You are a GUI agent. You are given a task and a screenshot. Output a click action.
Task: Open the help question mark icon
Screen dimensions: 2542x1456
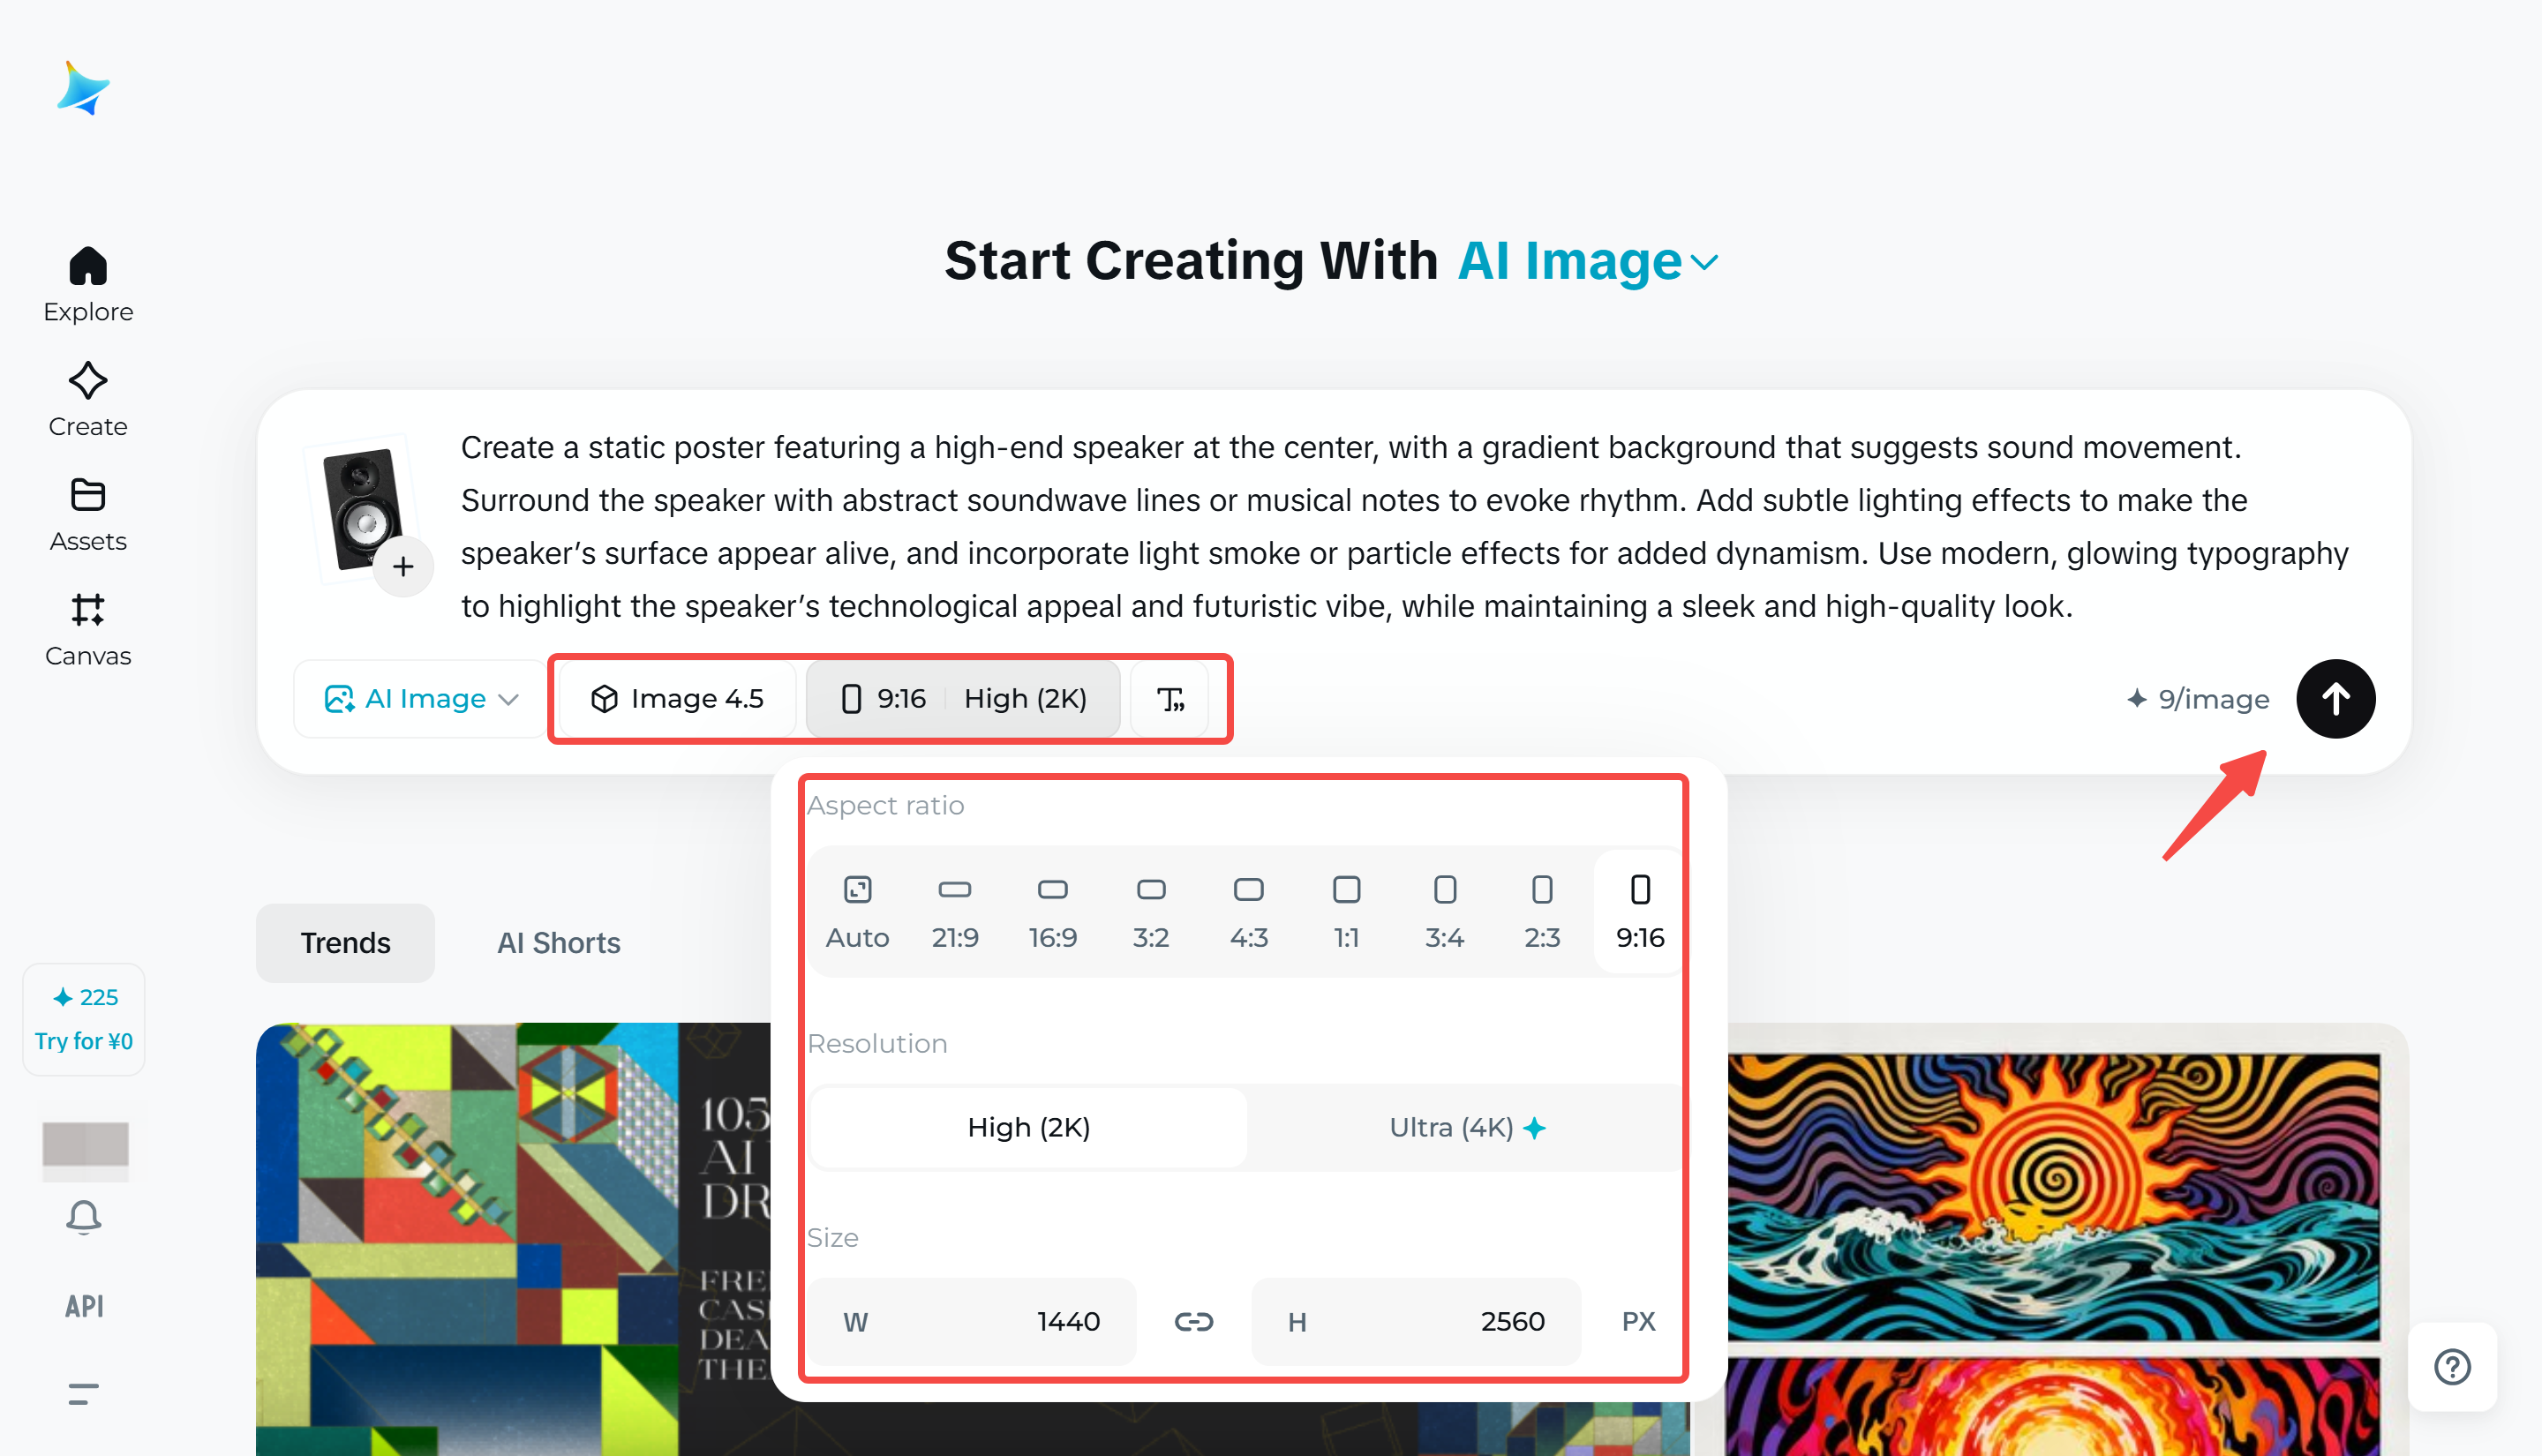[2452, 1367]
